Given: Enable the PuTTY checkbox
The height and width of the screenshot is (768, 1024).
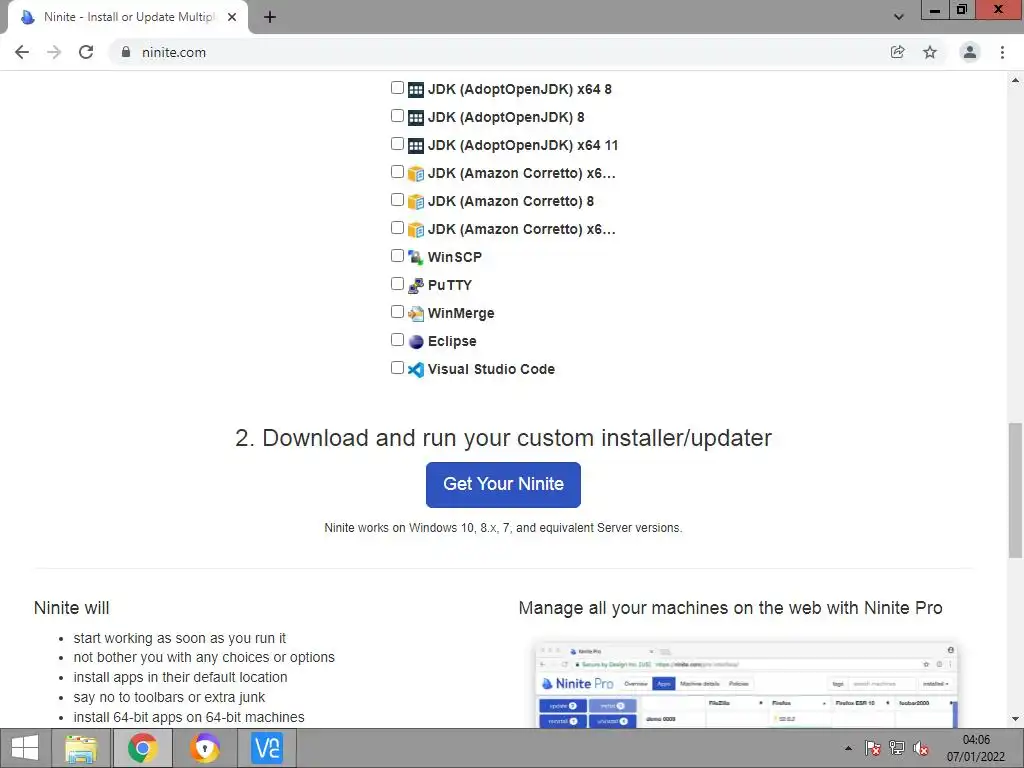Looking at the screenshot, I should [x=397, y=283].
